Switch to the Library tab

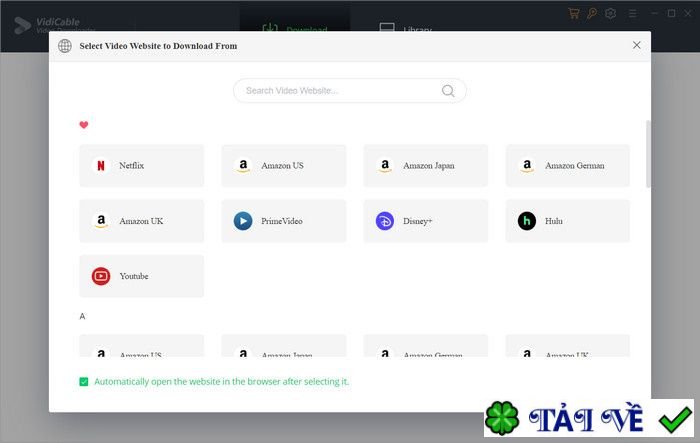405,27
